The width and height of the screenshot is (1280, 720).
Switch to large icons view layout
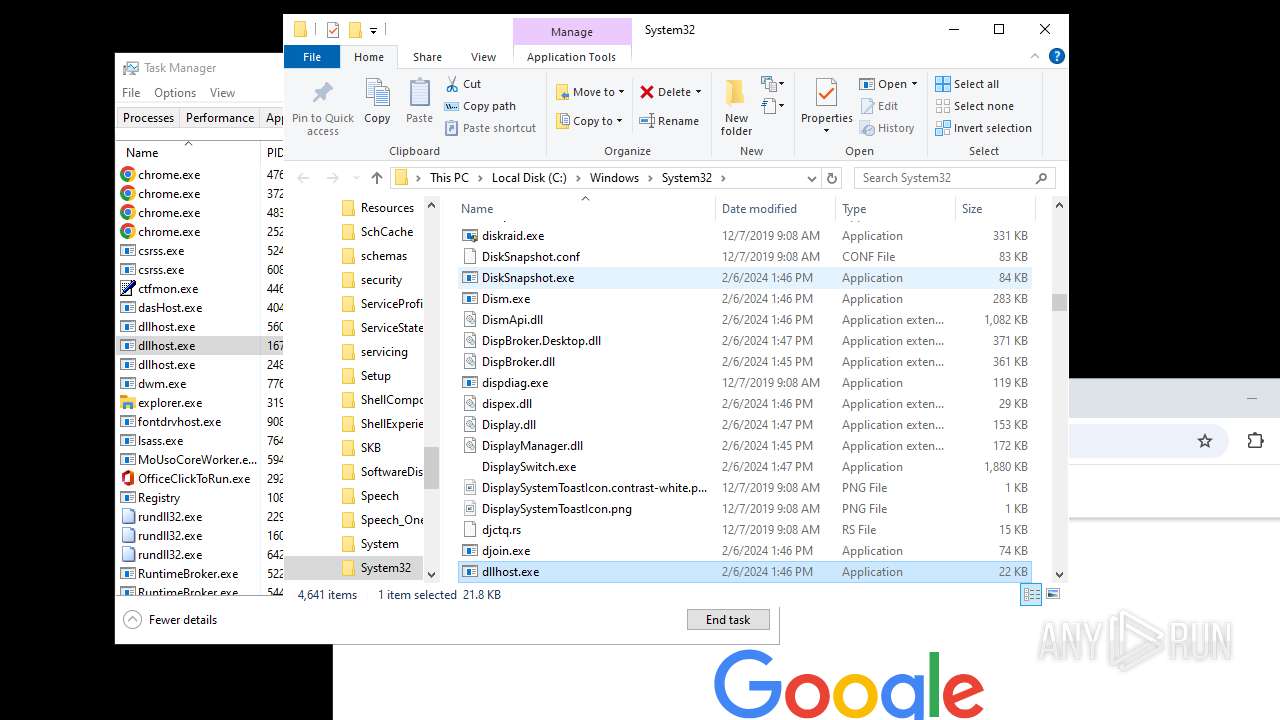[1052, 594]
